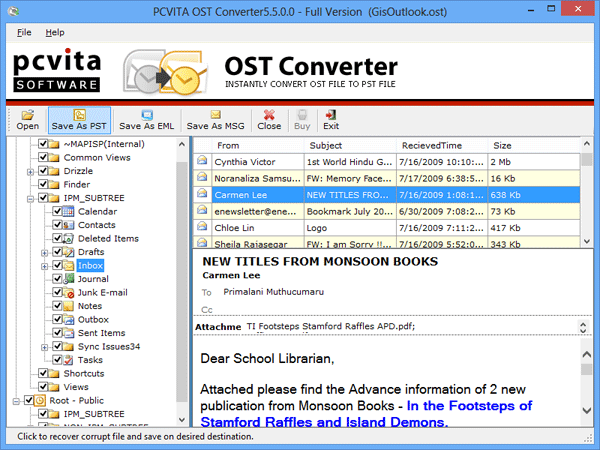Select the Views tree folder
Image resolution: width=600 pixels, height=450 pixels.
(x=76, y=387)
